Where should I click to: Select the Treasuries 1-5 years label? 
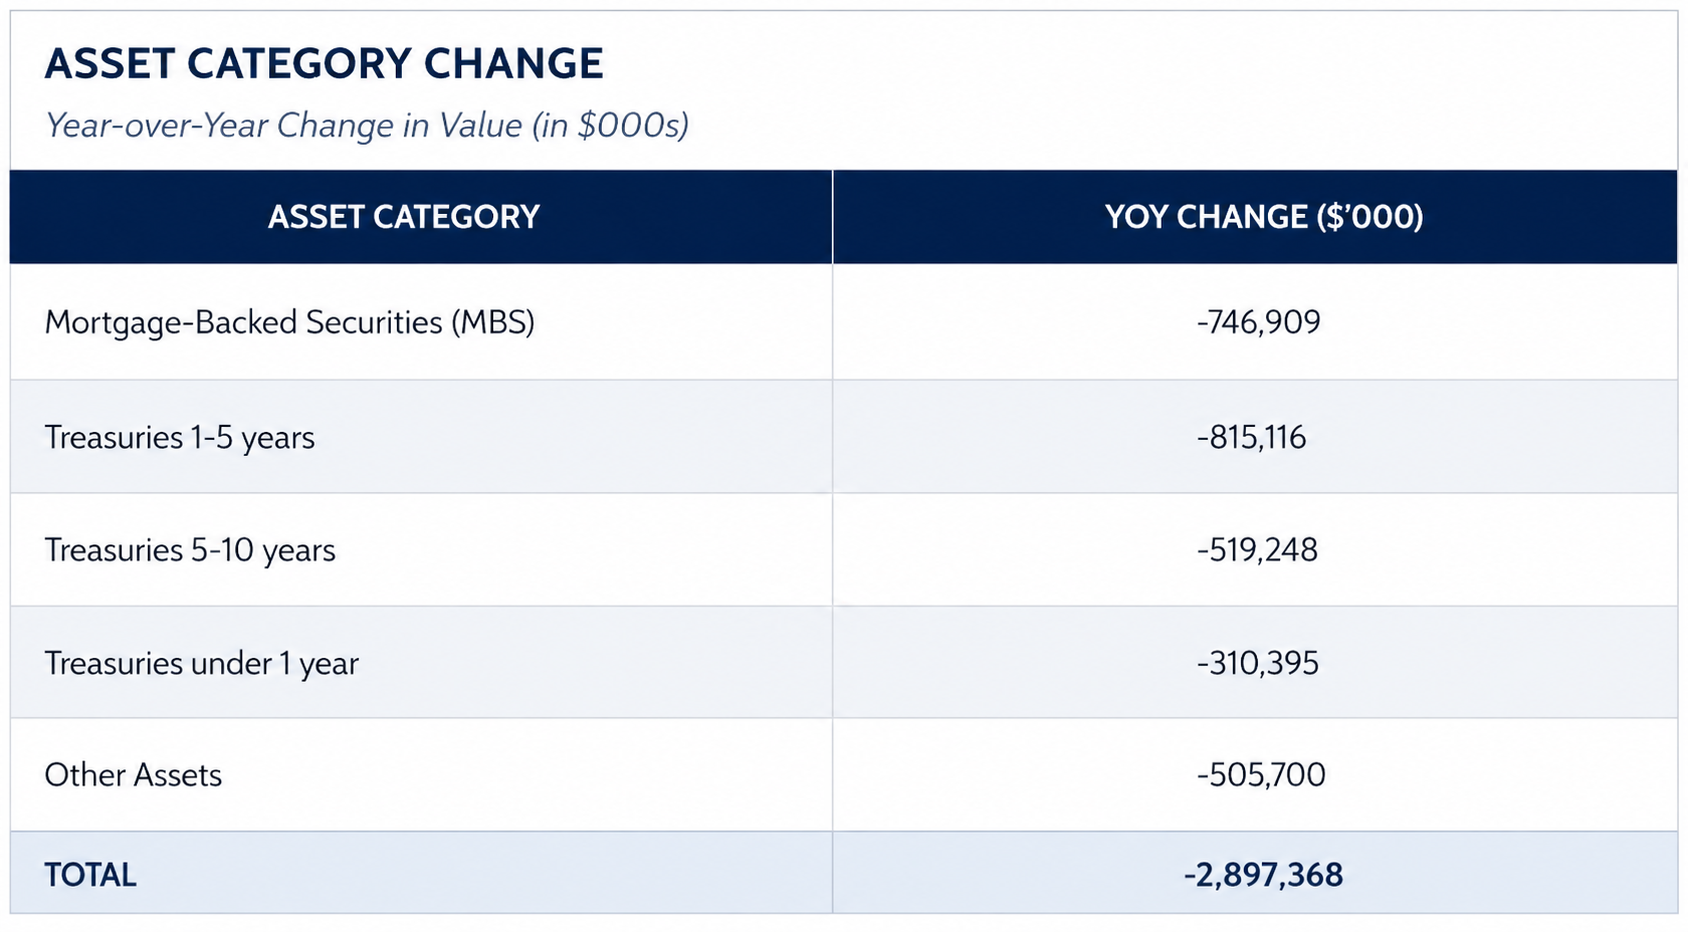point(179,437)
